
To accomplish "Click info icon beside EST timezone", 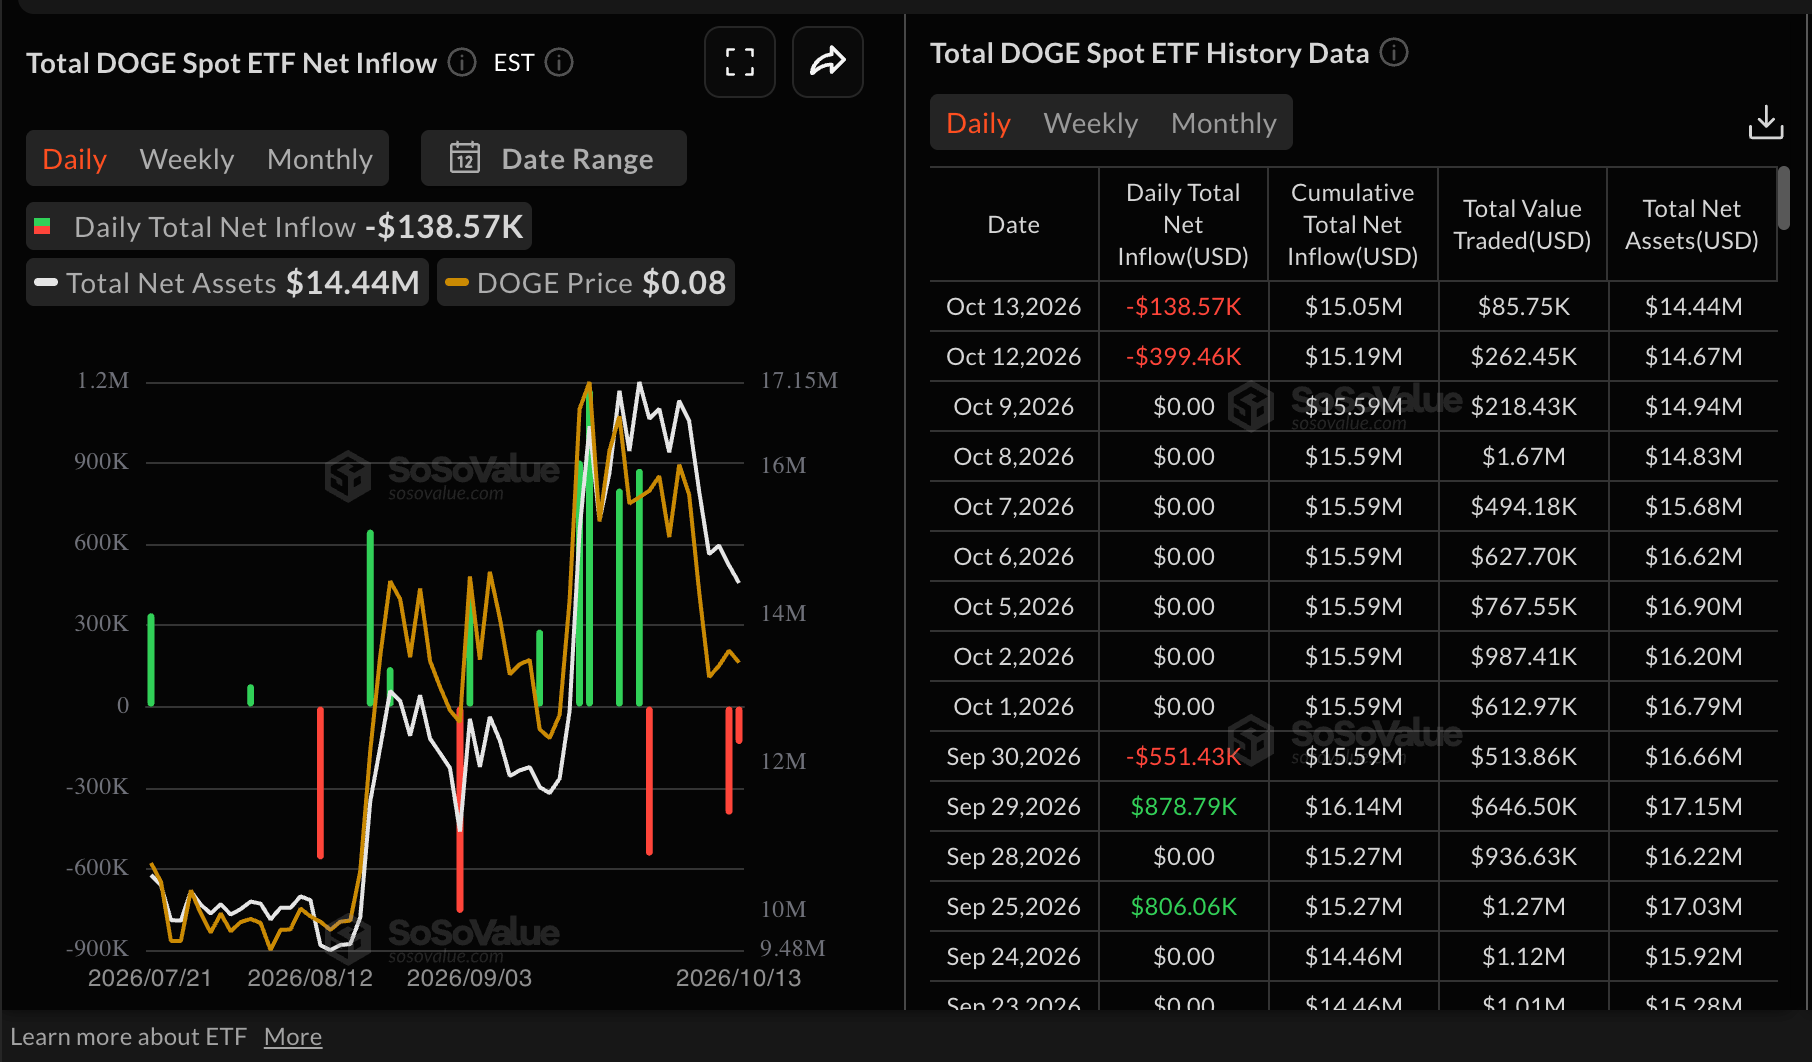I will pyautogui.click(x=559, y=63).
